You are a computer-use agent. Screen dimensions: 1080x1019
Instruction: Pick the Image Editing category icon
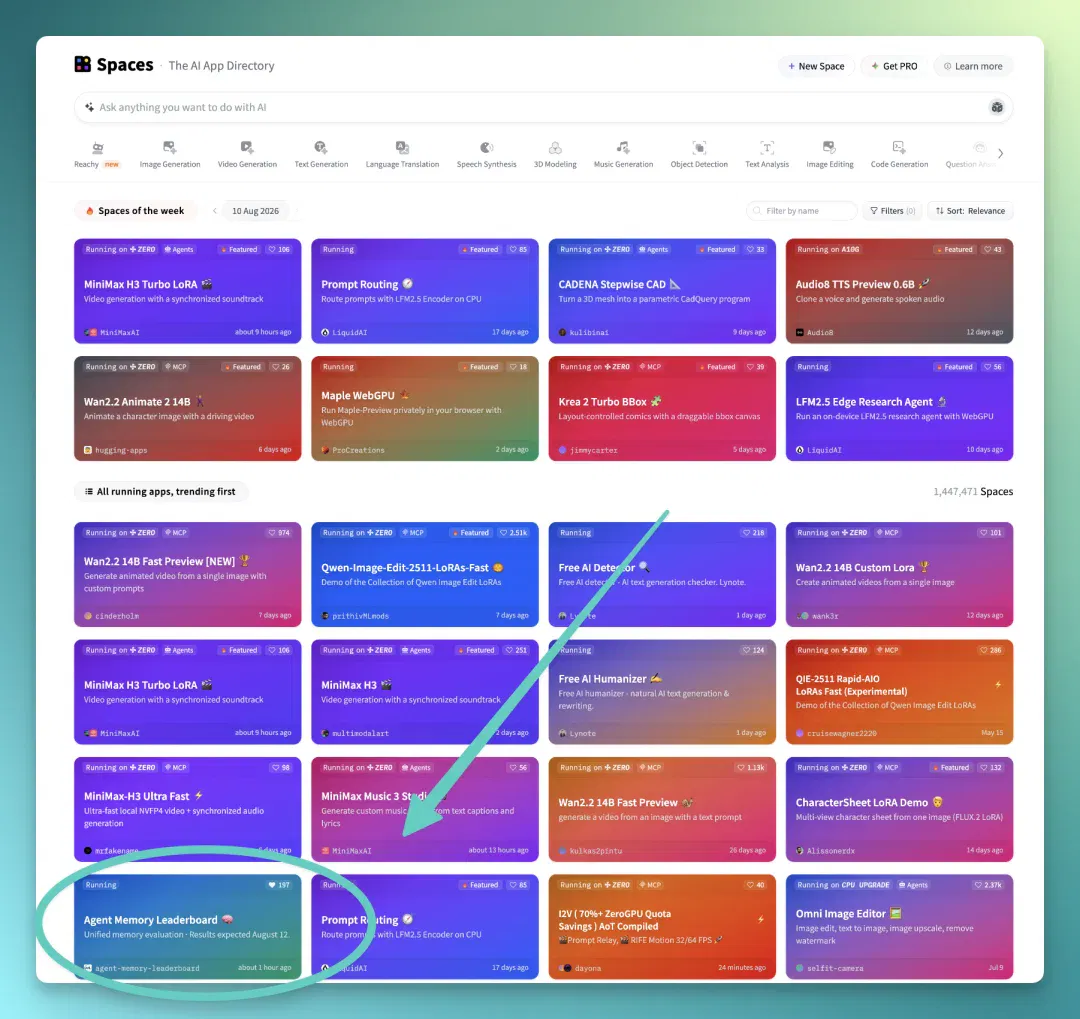coord(829,147)
